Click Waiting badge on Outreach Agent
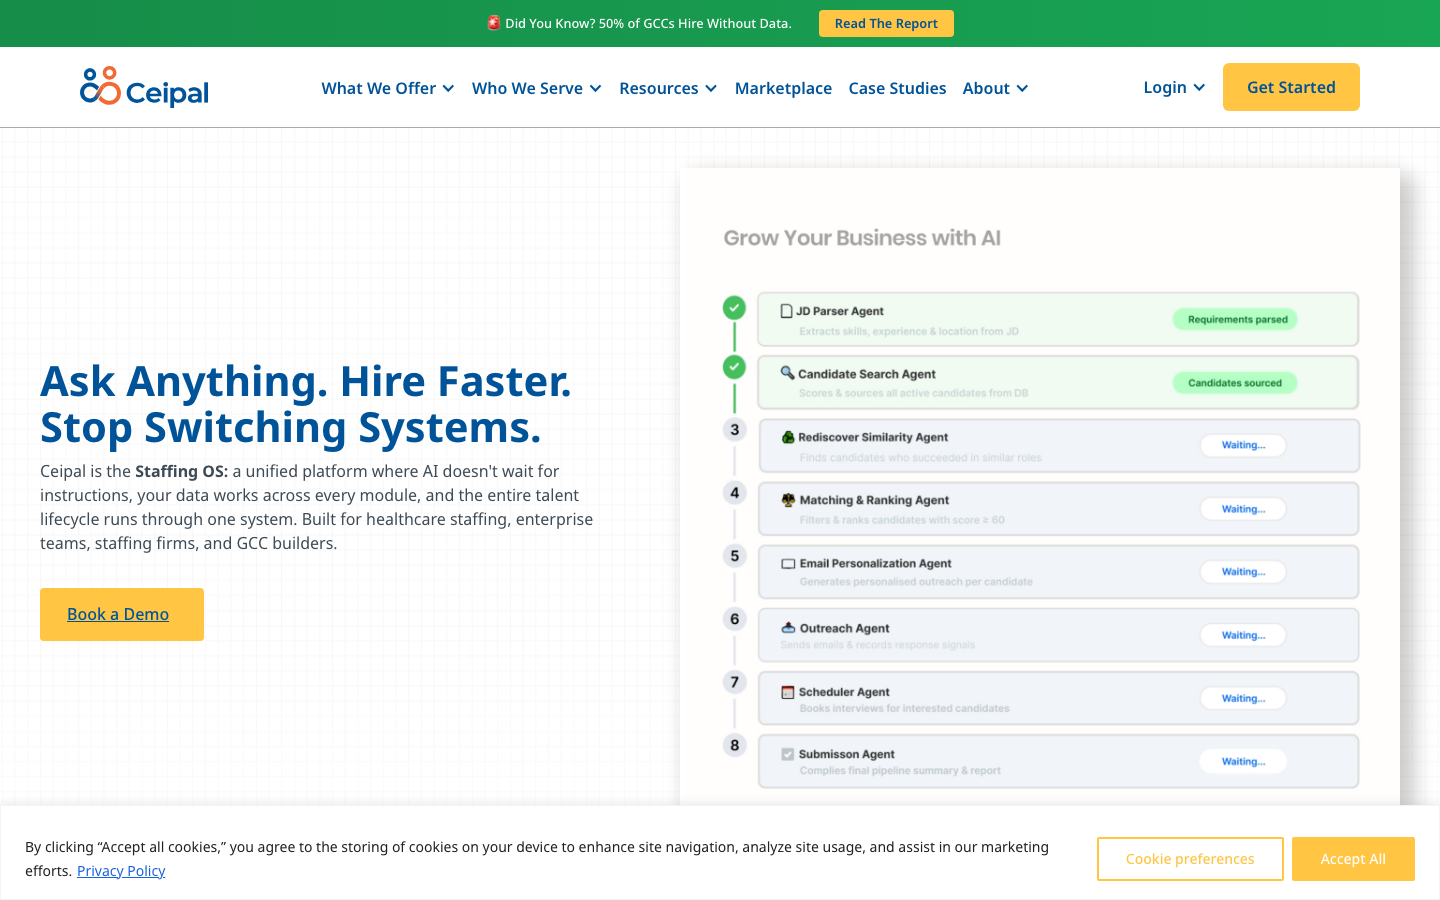This screenshot has width=1440, height=900. [1243, 635]
